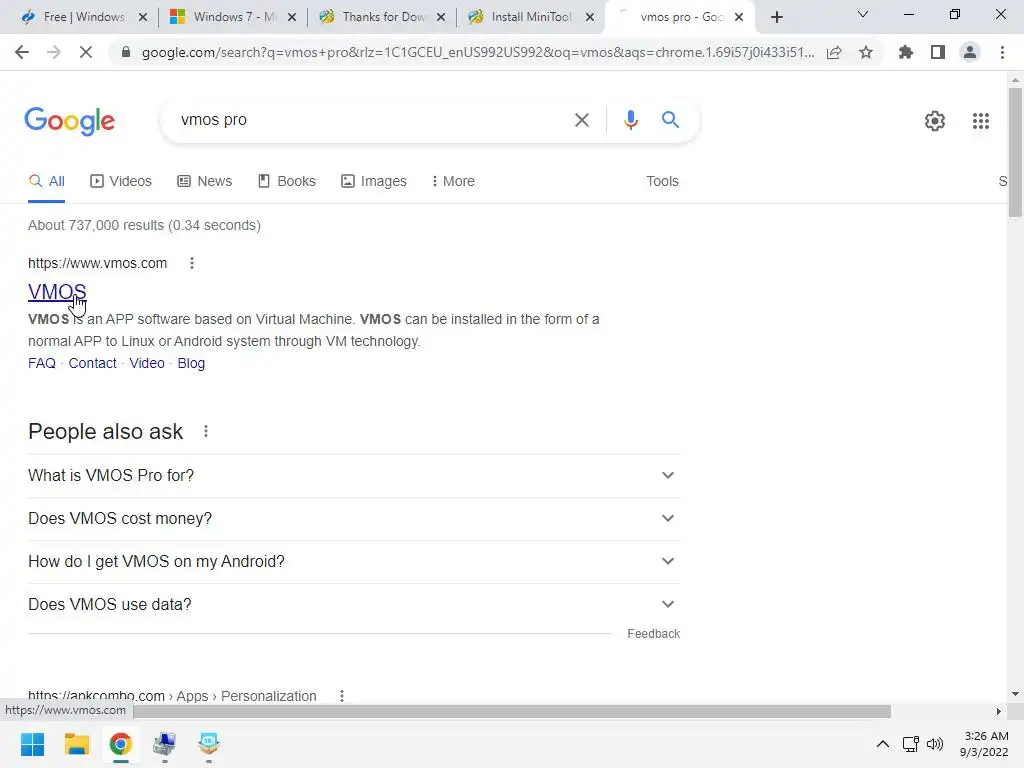This screenshot has width=1024, height=768.
Task: Clear the search box with X icon
Action: tap(581, 120)
